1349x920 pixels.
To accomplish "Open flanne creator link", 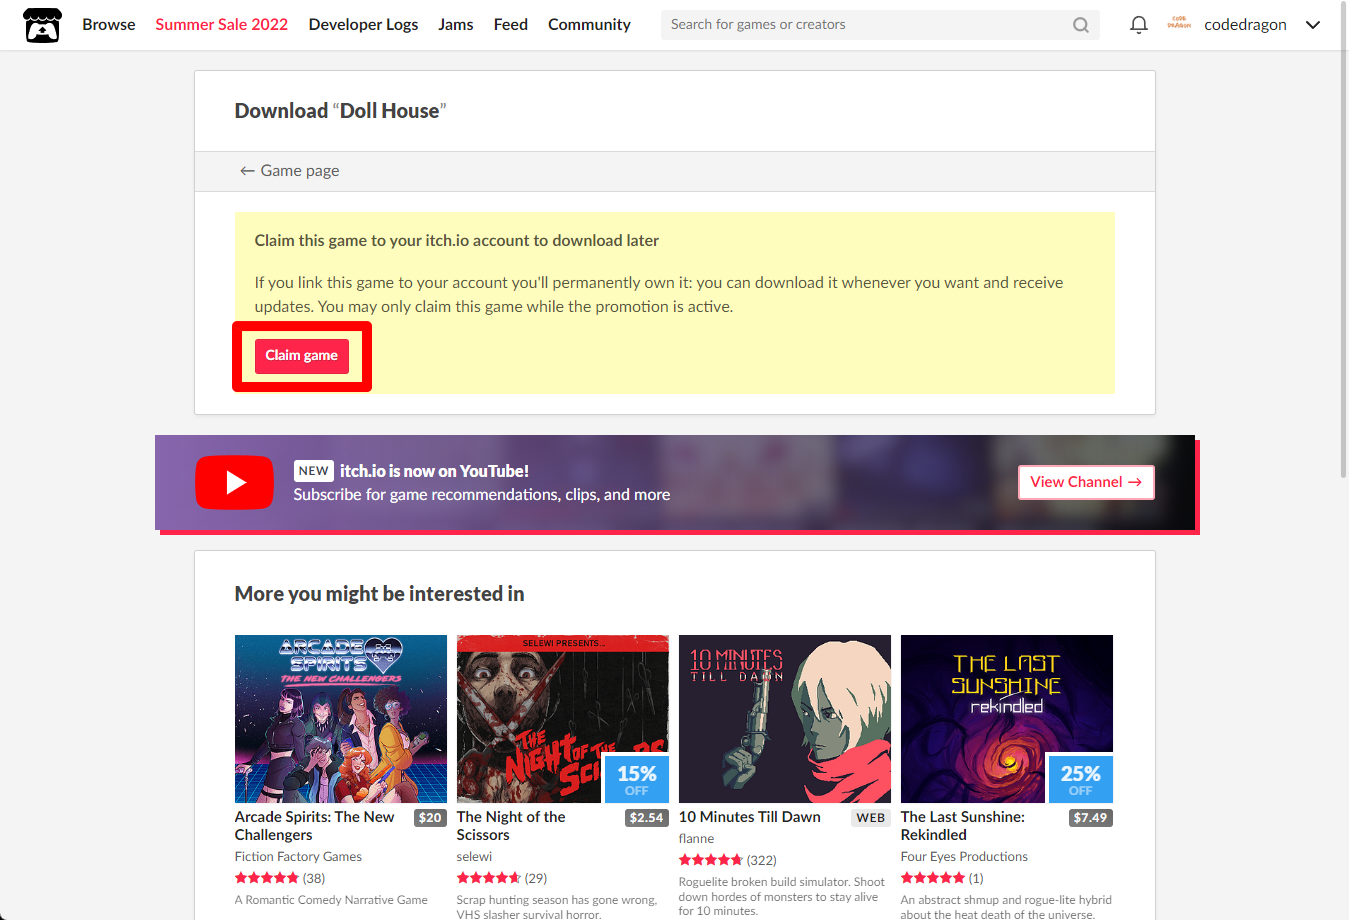I will 696,839.
